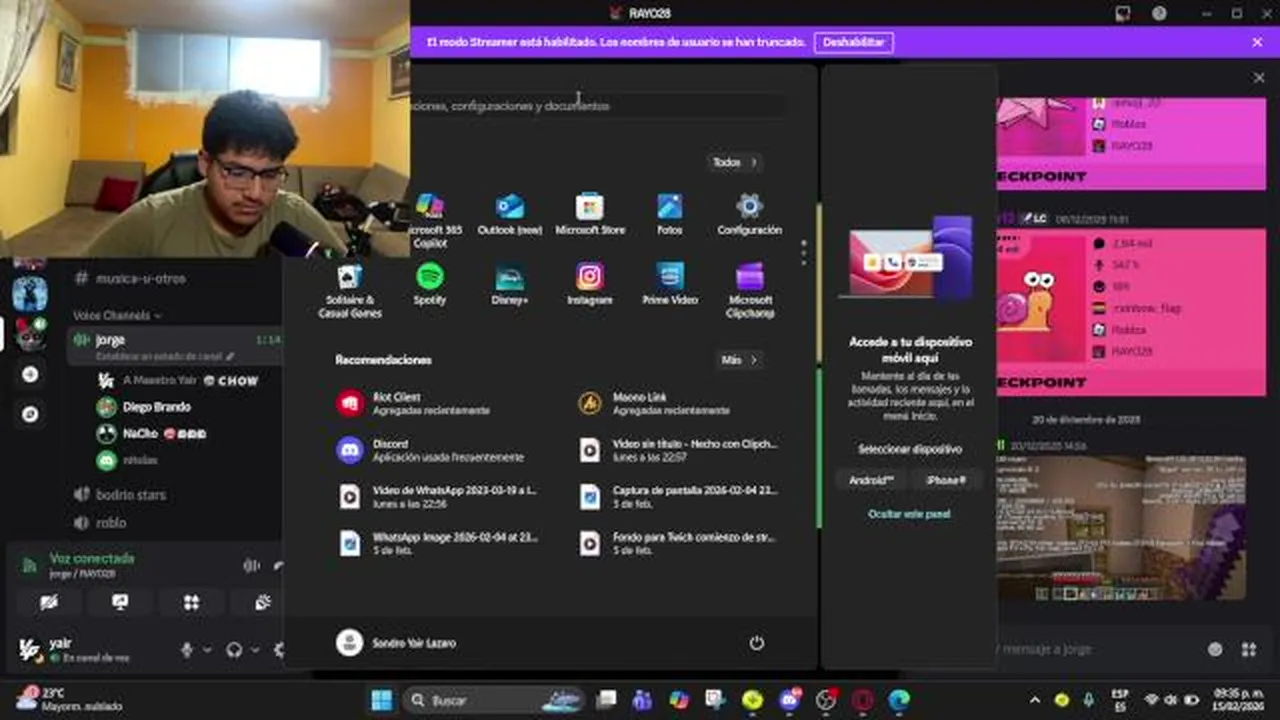Show more recommendations with Más button
Viewport: 1280px width, 720px height.
click(738, 360)
